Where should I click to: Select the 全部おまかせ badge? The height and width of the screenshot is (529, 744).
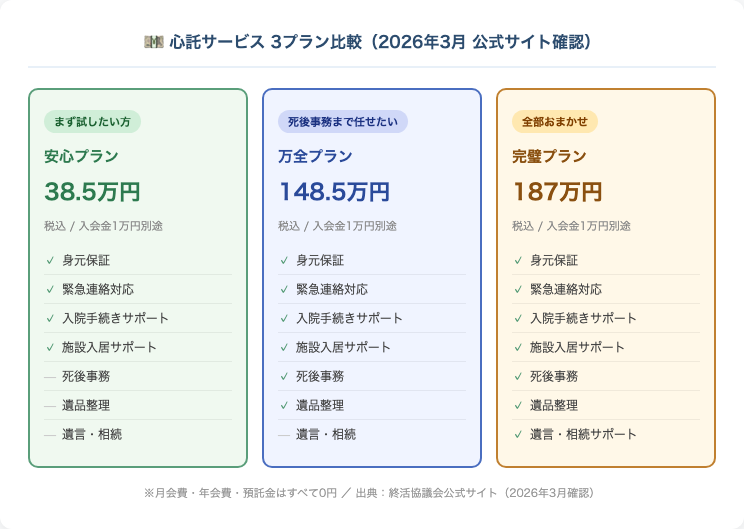point(555,121)
